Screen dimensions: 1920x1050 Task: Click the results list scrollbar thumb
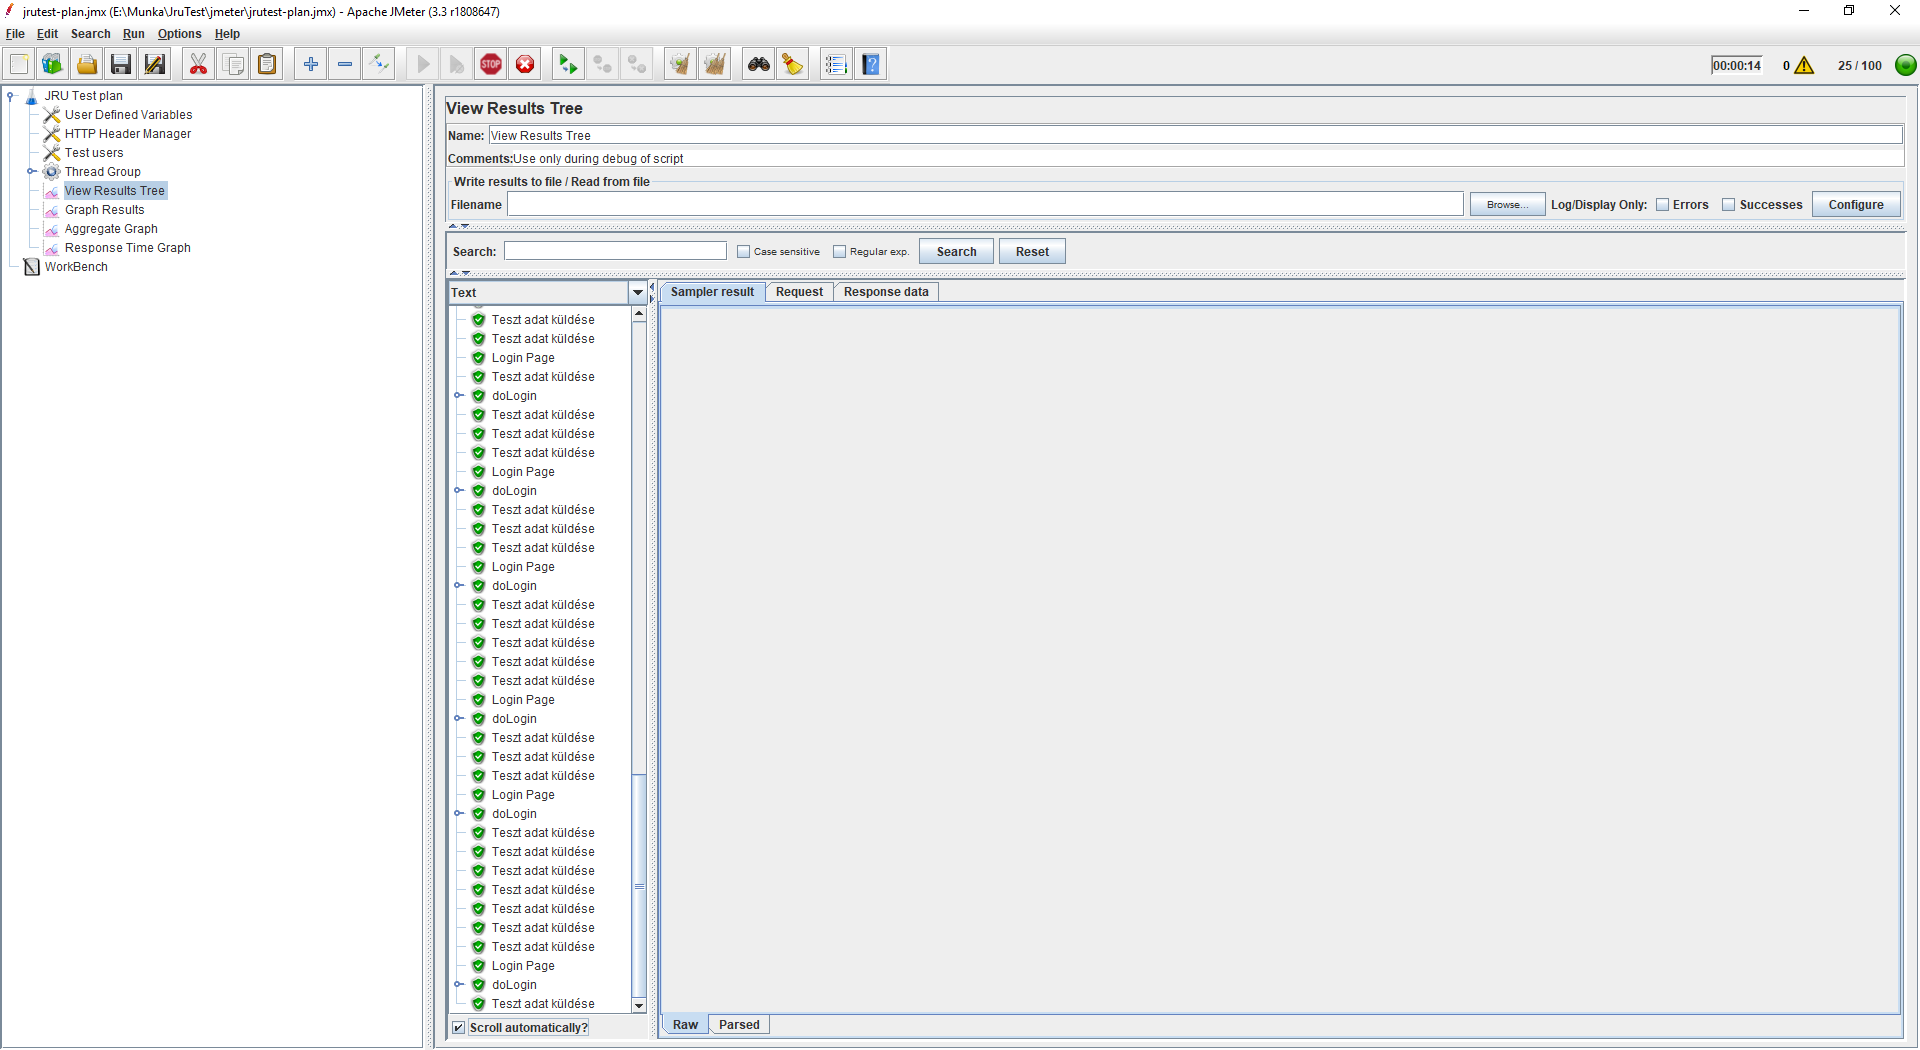tap(639, 885)
